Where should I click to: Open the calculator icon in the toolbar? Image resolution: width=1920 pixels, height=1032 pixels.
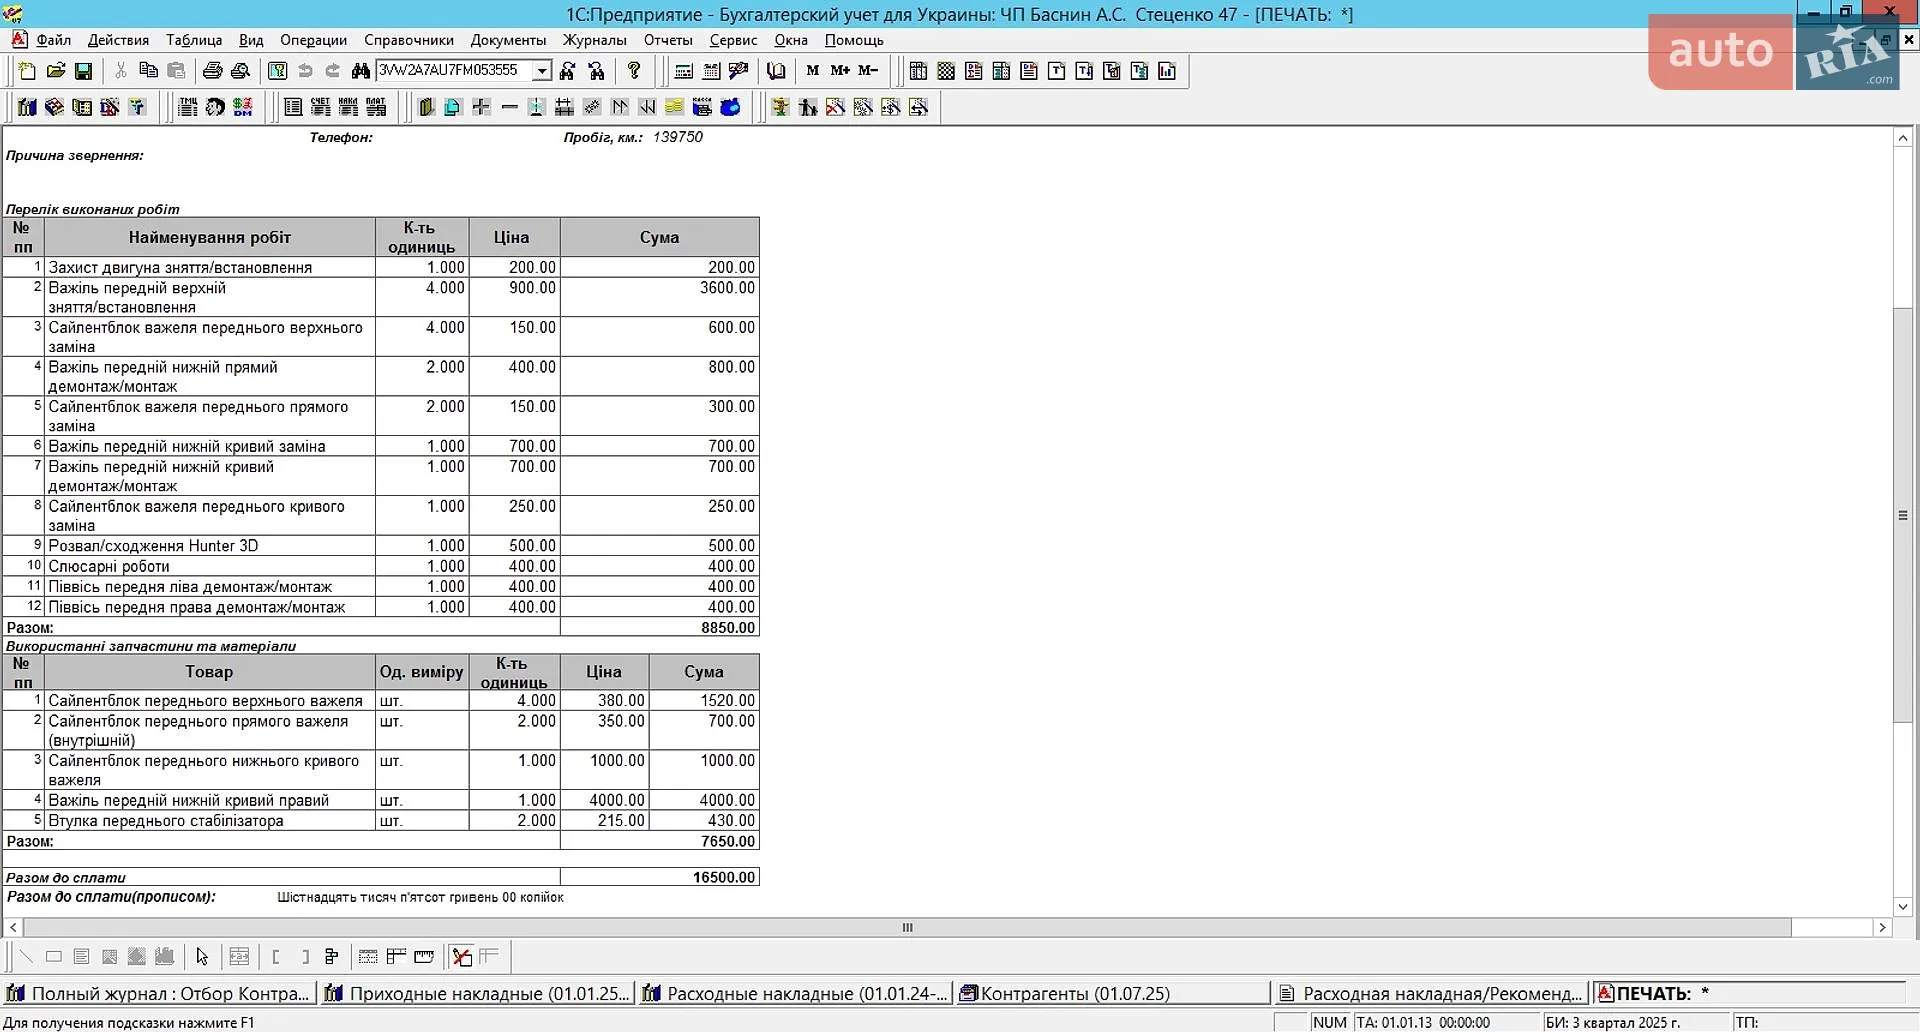684,71
